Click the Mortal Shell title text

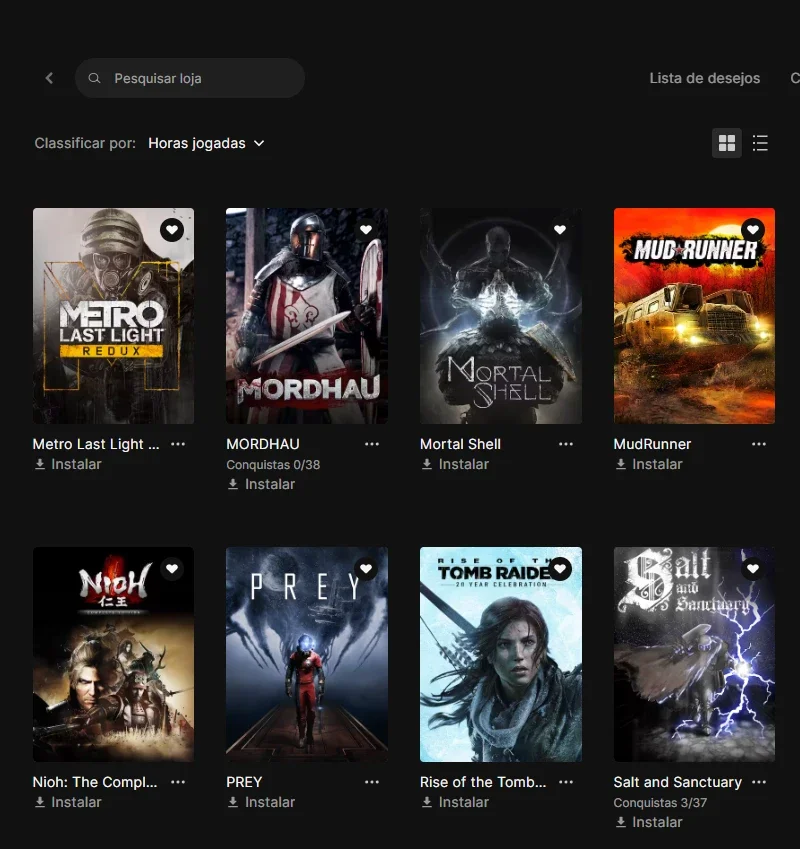point(460,444)
